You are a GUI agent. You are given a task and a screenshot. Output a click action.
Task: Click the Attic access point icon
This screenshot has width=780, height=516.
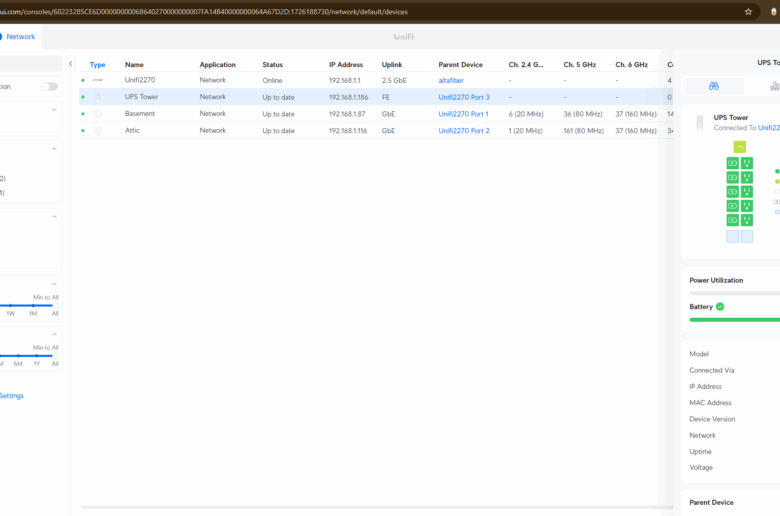tap(98, 131)
